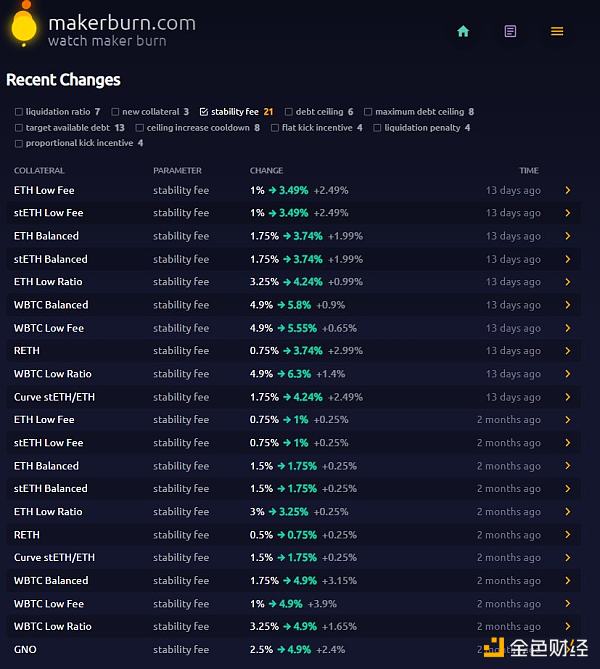600x669 pixels.
Task: Expand the WBTC Balanced 5.8% row chevron
Action: pyautogui.click(x=567, y=305)
